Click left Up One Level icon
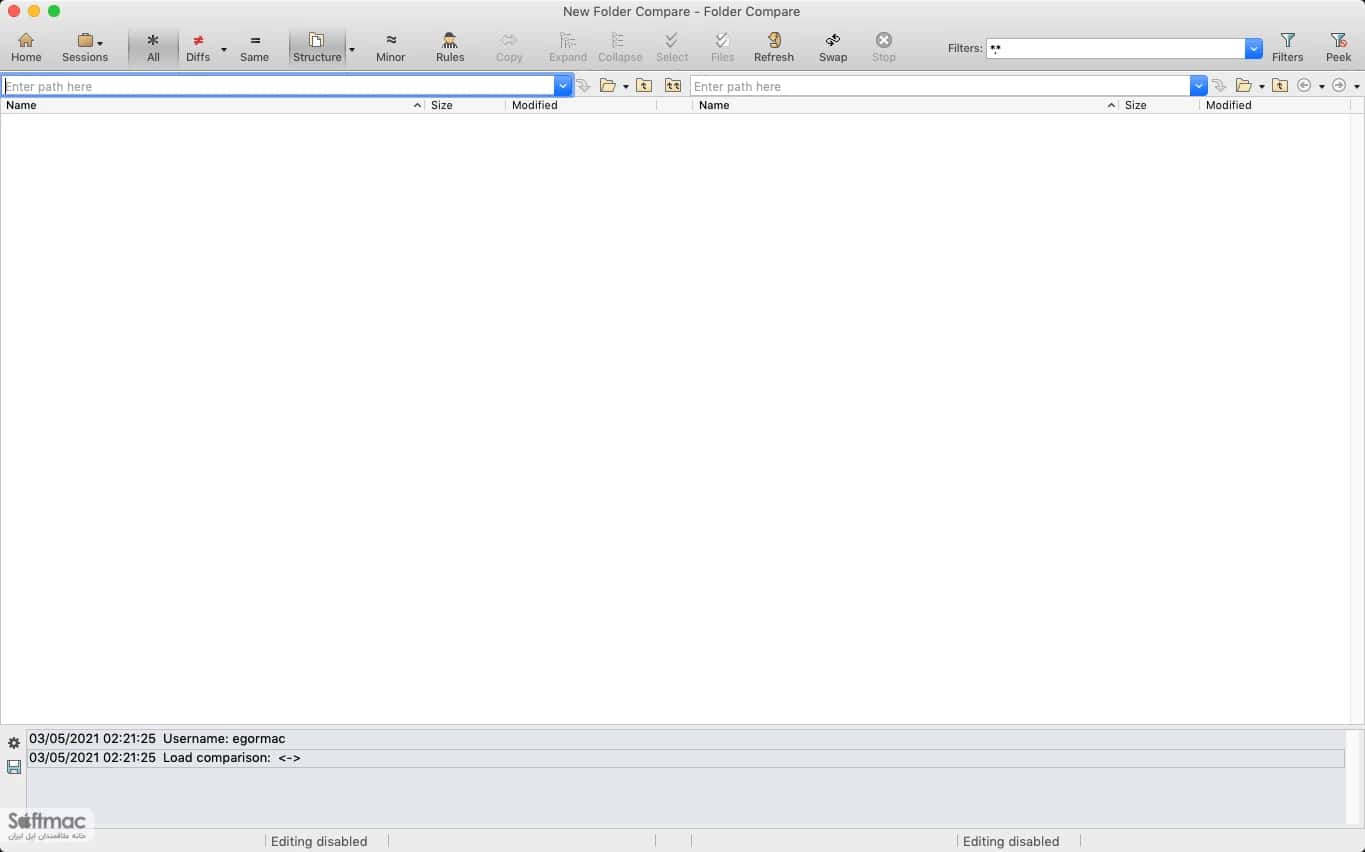Image resolution: width=1365 pixels, height=852 pixels. (x=644, y=86)
